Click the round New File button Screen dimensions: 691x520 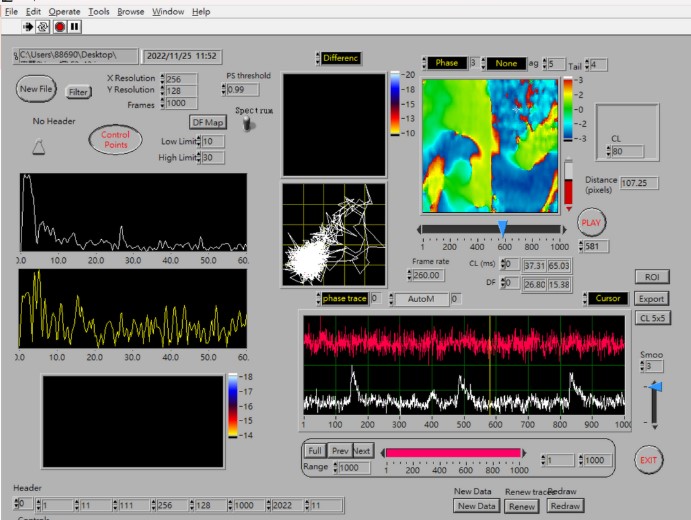[x=36, y=89]
